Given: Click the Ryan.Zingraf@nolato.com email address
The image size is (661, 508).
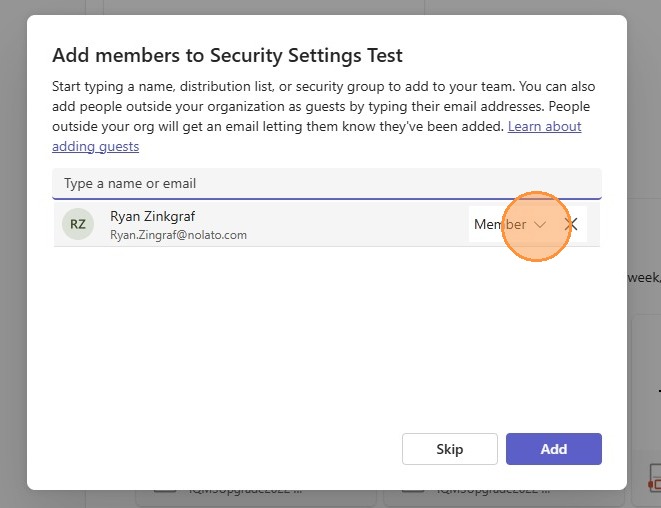Looking at the screenshot, I should 178,235.
